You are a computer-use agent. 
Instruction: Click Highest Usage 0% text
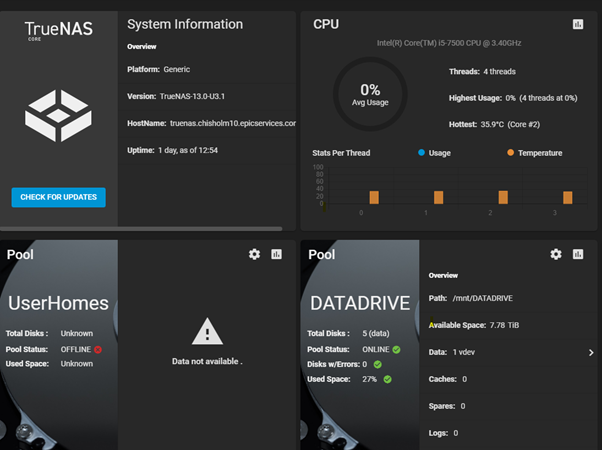click(x=513, y=98)
